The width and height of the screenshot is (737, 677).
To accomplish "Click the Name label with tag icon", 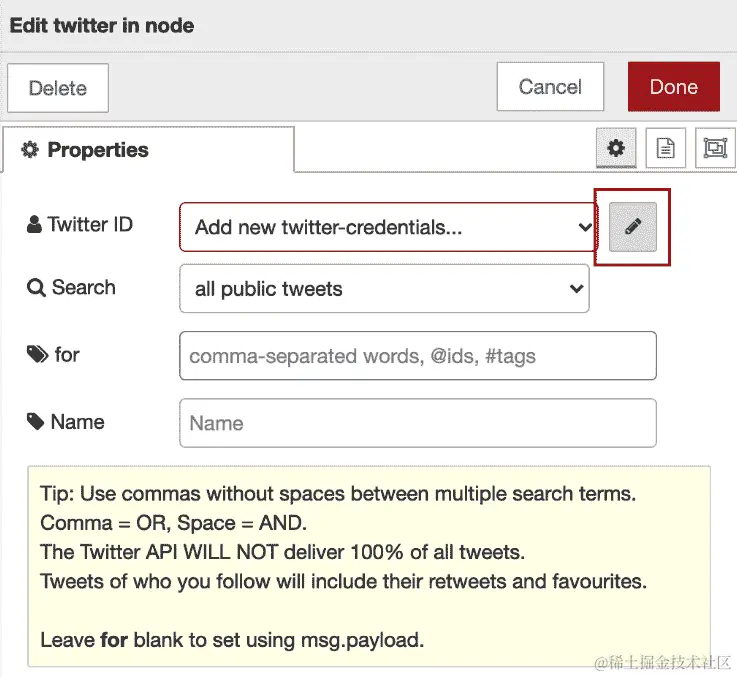I will (x=65, y=422).
